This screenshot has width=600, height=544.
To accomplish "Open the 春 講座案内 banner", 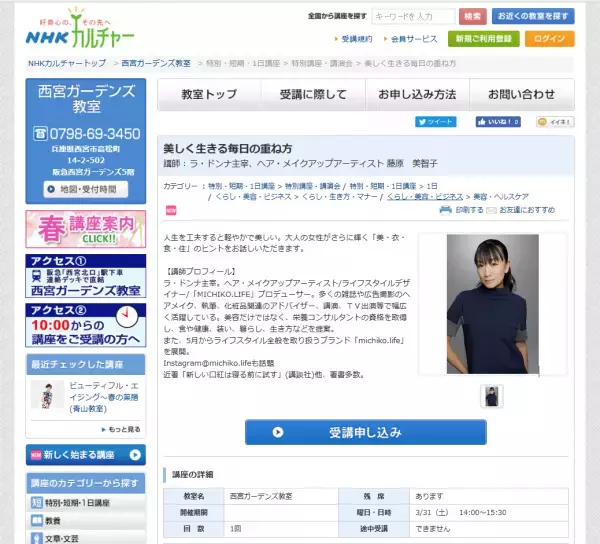I will coord(86,229).
